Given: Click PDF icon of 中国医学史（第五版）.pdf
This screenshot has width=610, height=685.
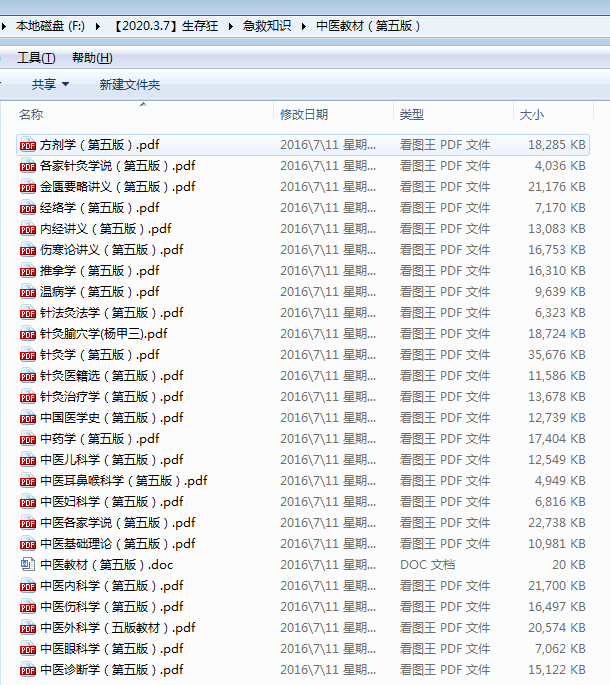Looking at the screenshot, I should click(28, 418).
